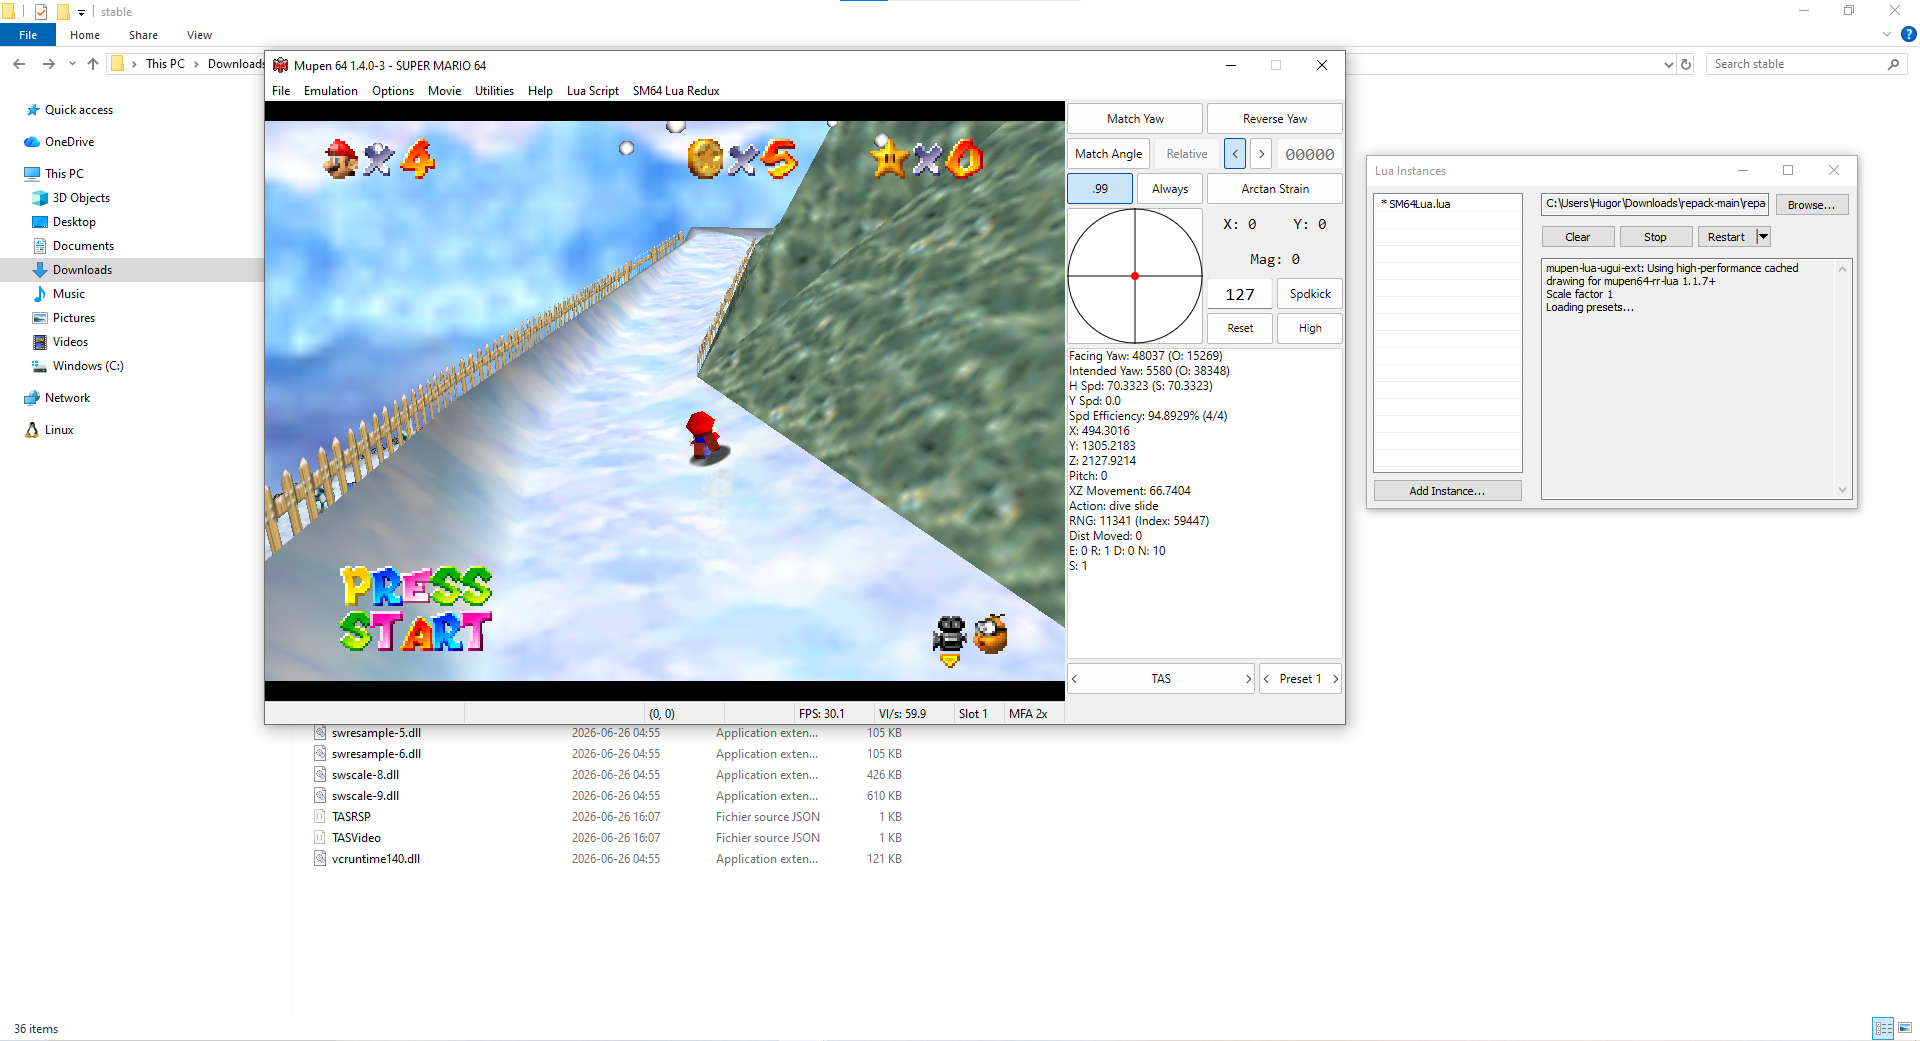Select SM64Lua.lua in Lua Instances list

pos(1447,204)
